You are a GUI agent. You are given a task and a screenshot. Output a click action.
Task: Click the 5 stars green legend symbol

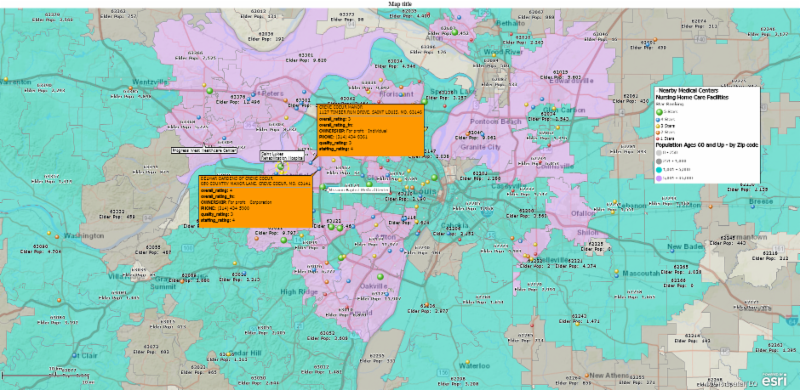pos(660,111)
